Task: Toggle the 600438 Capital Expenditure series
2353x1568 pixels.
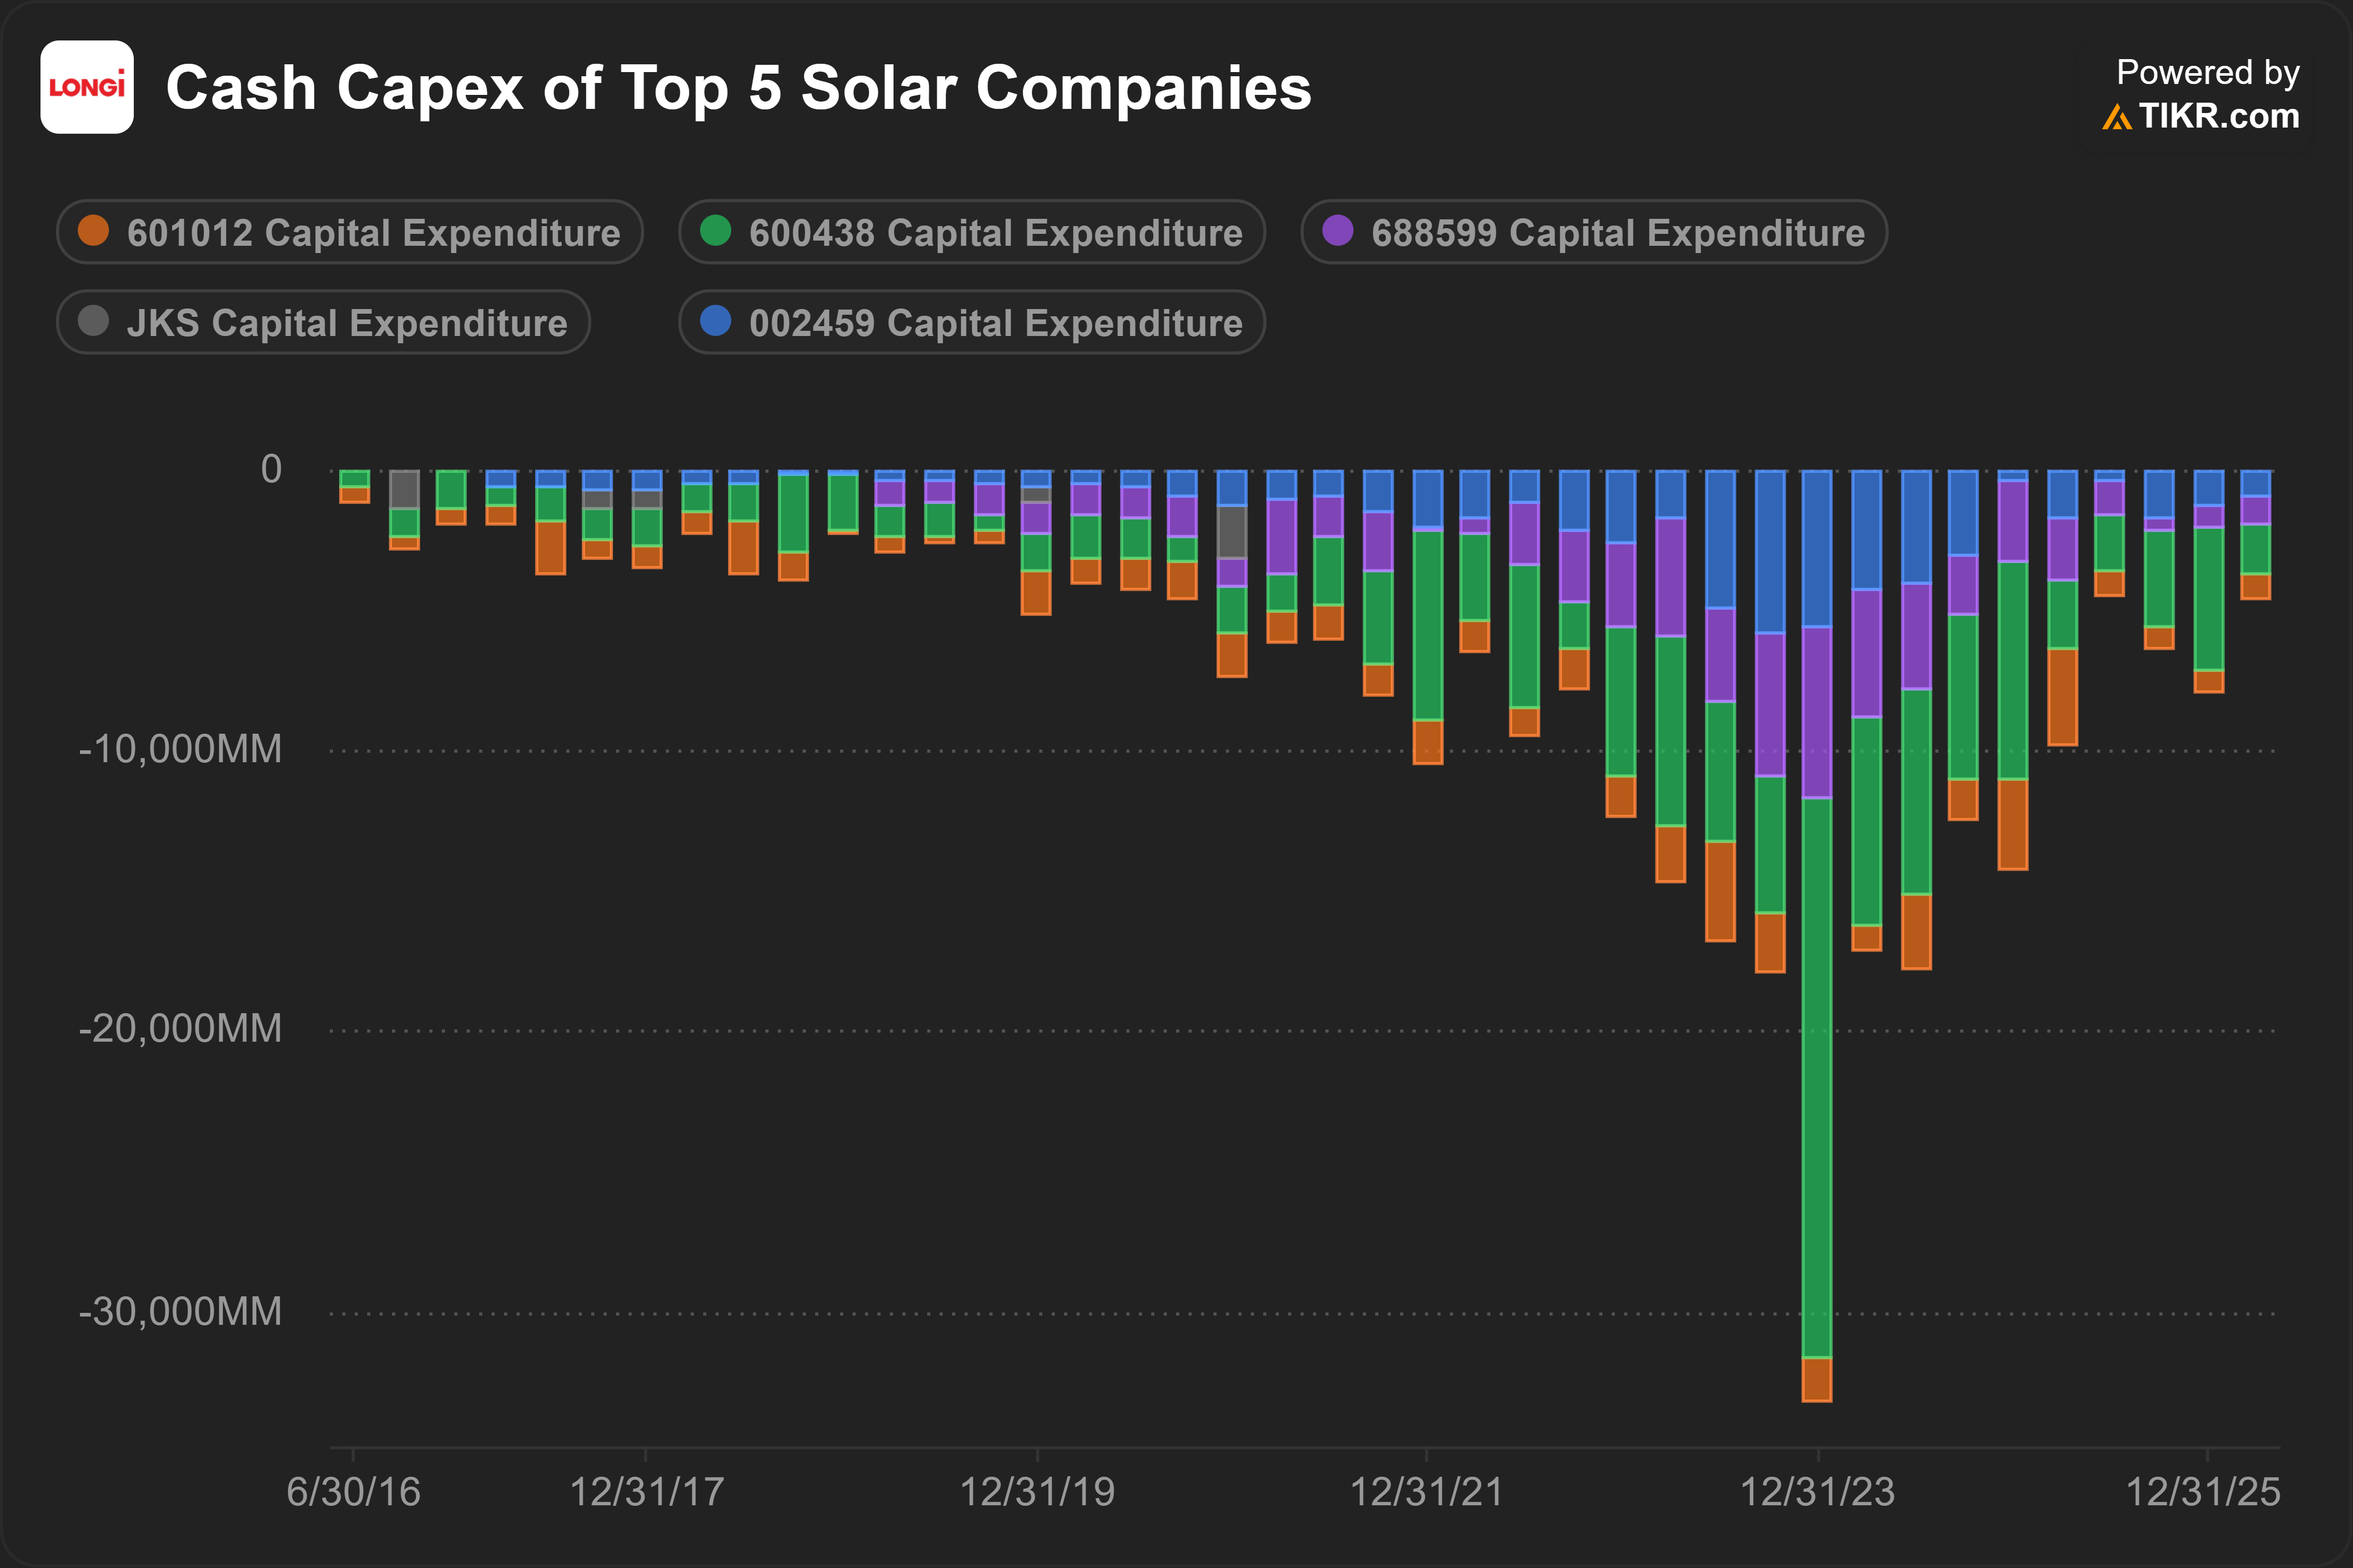Action: pos(972,232)
